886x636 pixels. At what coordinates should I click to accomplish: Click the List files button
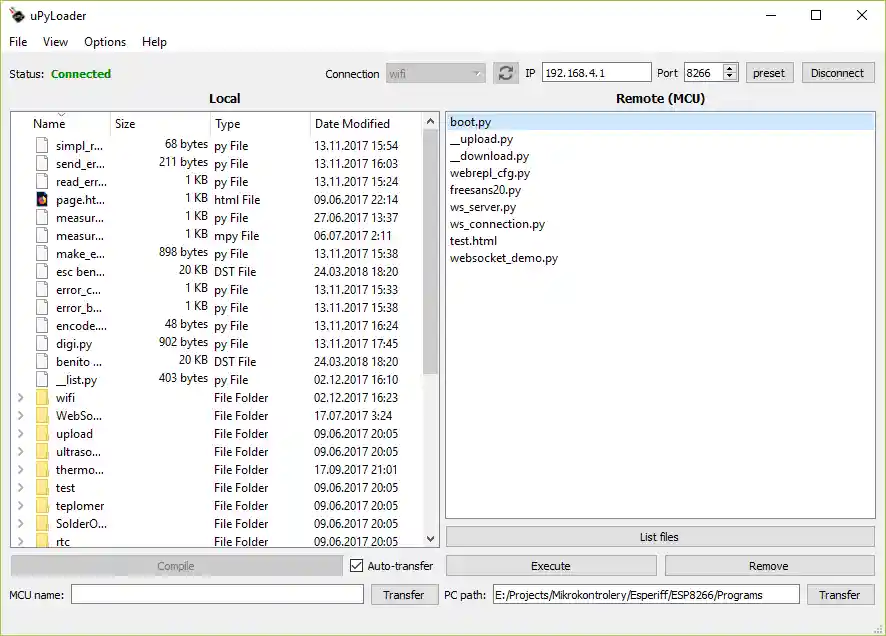pyautogui.click(x=659, y=537)
